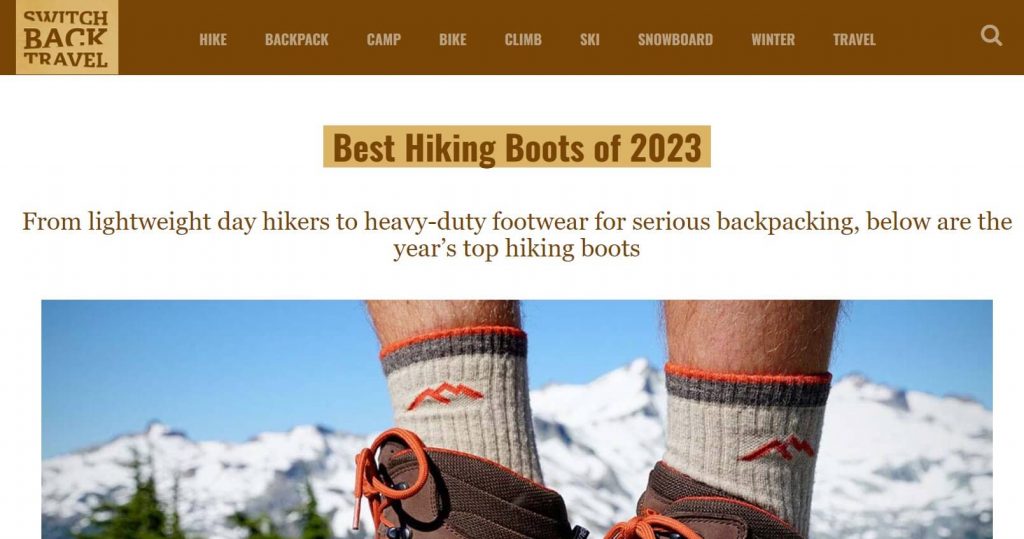Click the hiking boots hero photo
1024x539 pixels.
coord(517,419)
